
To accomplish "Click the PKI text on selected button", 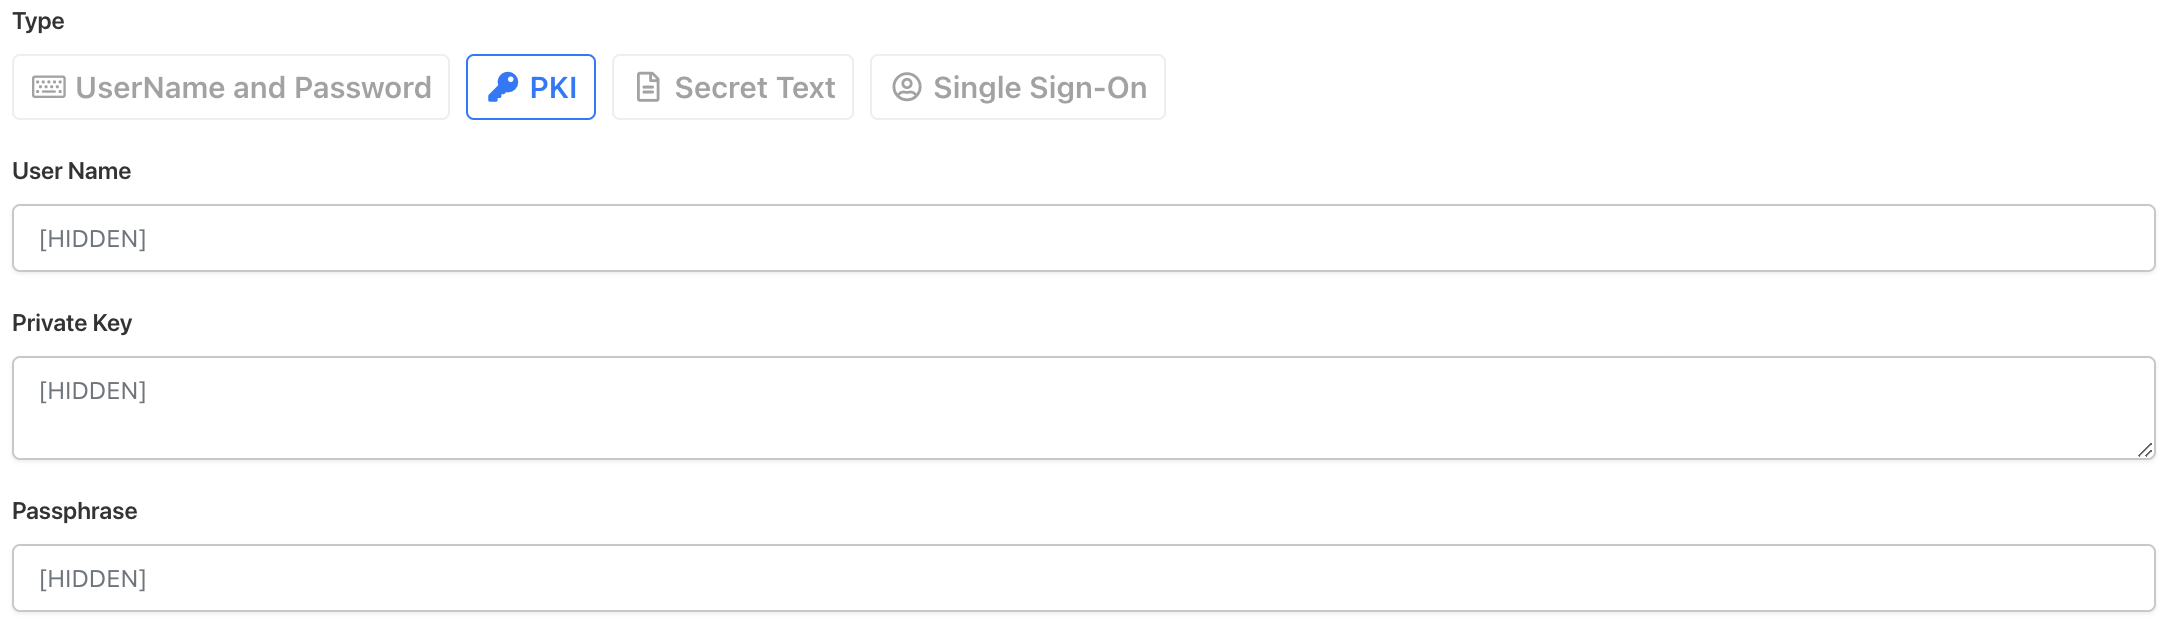I will tap(553, 88).
